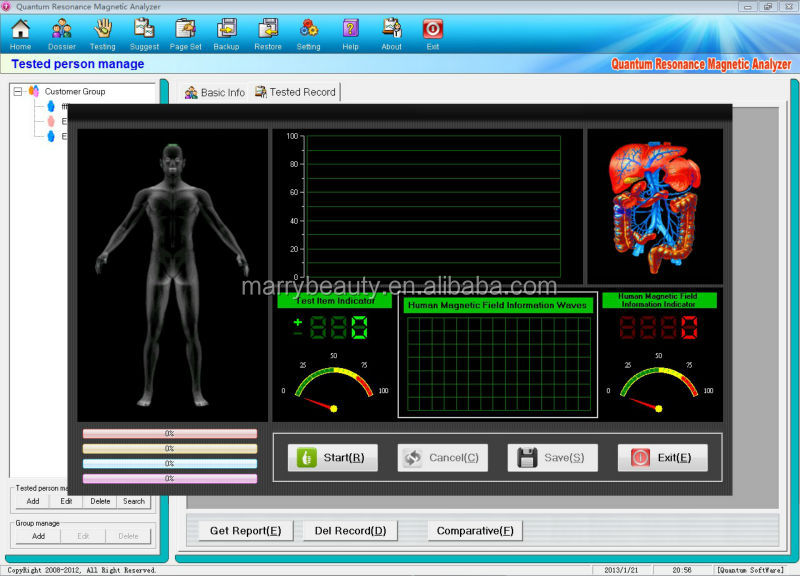This screenshot has height=576, width=800.
Task: Click the Backup disk icon
Action: 227,30
